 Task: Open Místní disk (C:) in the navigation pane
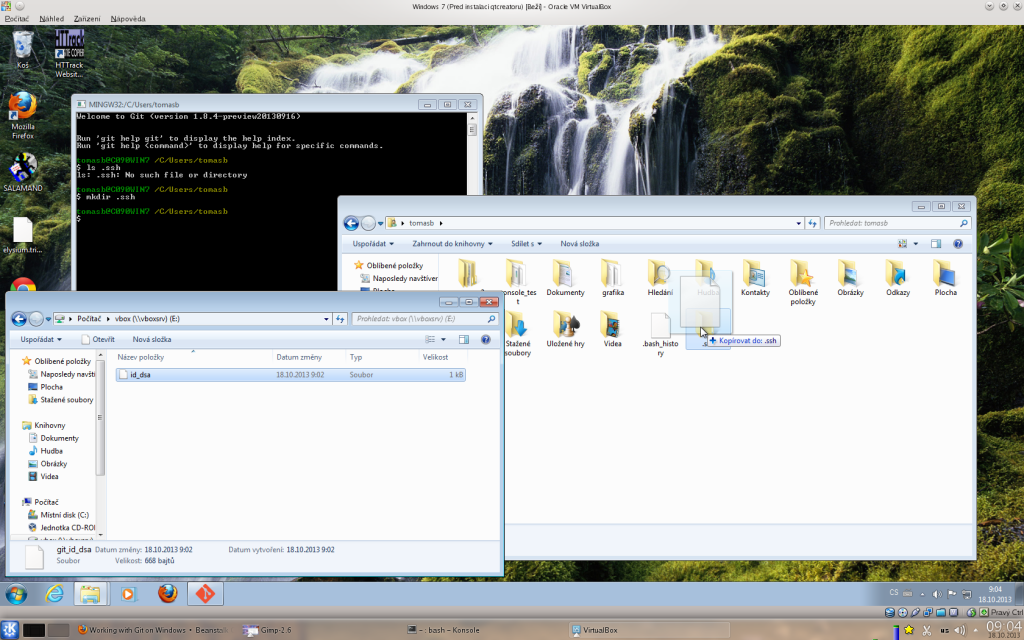point(59,515)
